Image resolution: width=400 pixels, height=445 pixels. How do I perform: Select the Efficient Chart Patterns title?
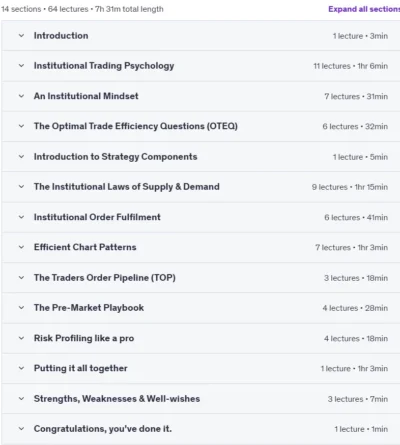click(x=85, y=247)
